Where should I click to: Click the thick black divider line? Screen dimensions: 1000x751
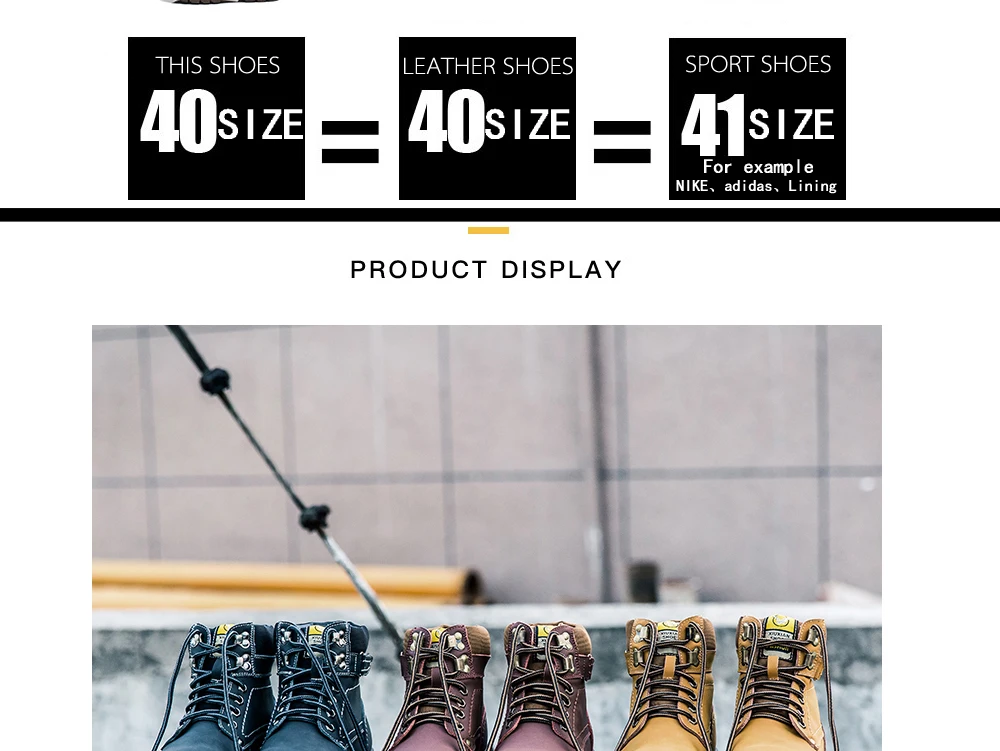[500, 214]
